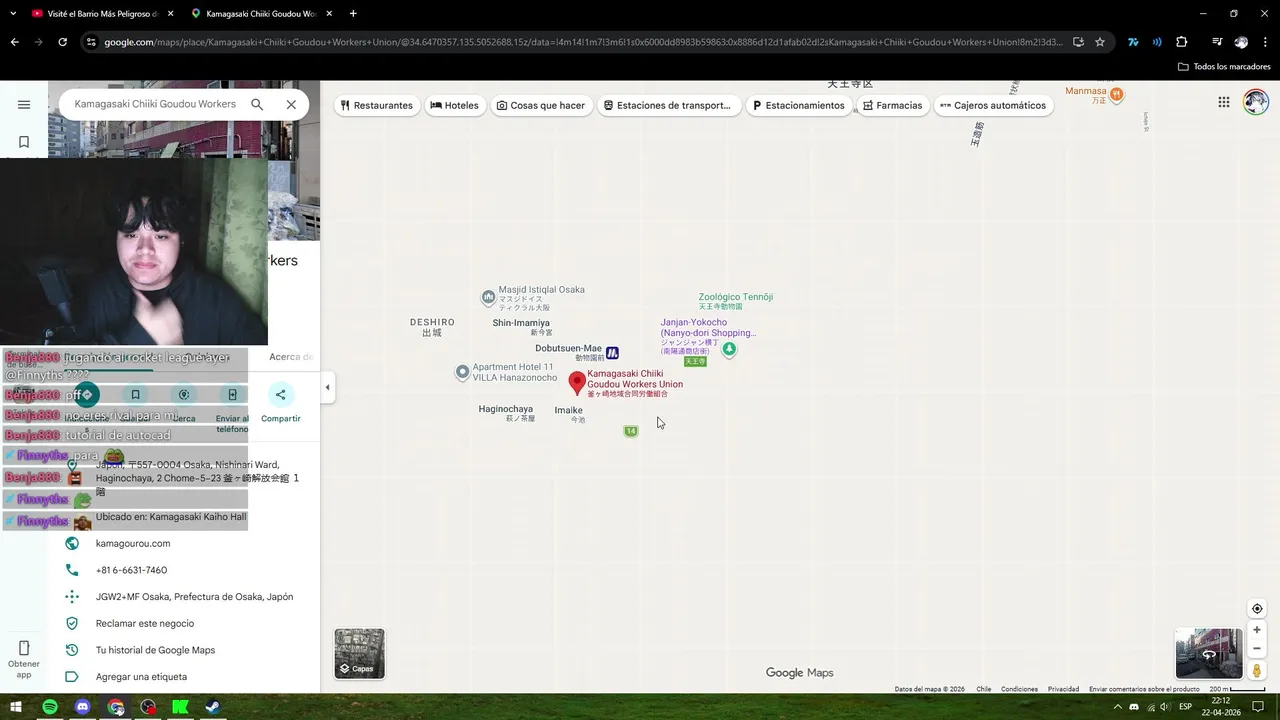Image resolution: width=1280 pixels, height=720 pixels.
Task: Click the install app icon in address bar
Action: (1078, 42)
